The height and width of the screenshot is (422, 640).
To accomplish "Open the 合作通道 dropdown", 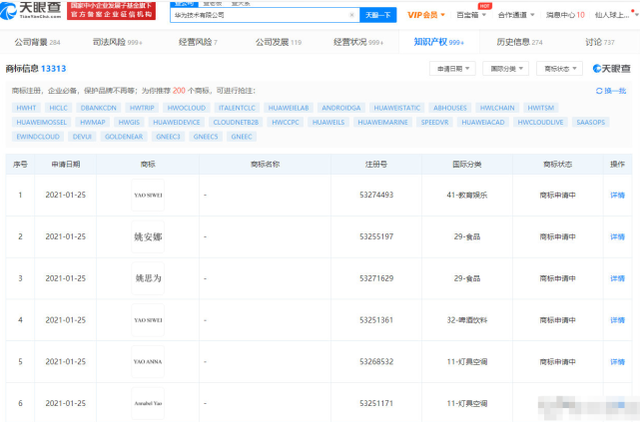I will (x=516, y=15).
